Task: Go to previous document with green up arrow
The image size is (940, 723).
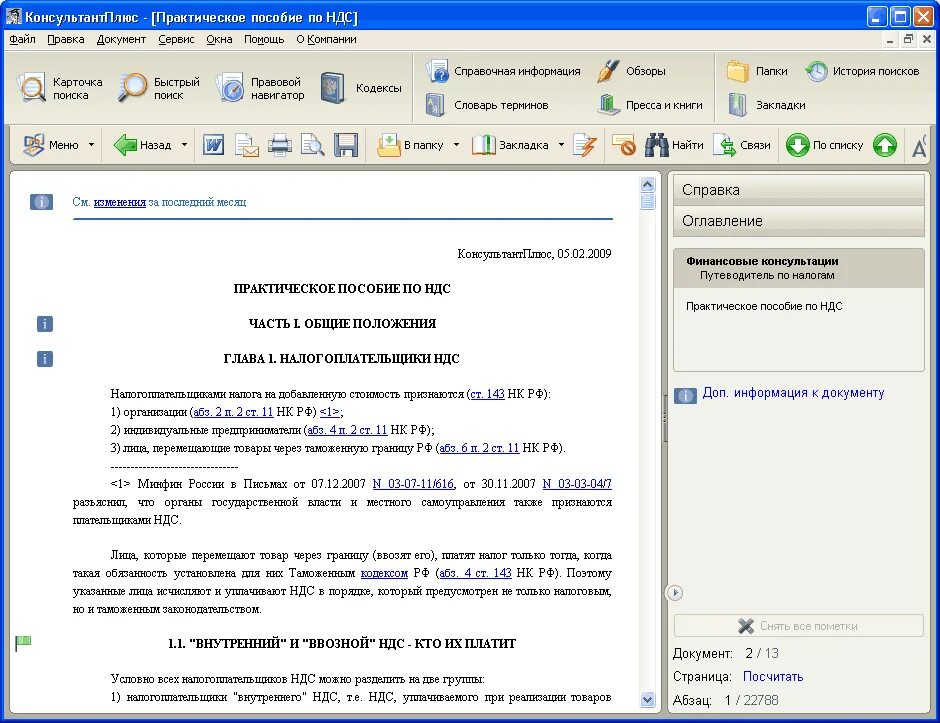Action: tap(885, 145)
